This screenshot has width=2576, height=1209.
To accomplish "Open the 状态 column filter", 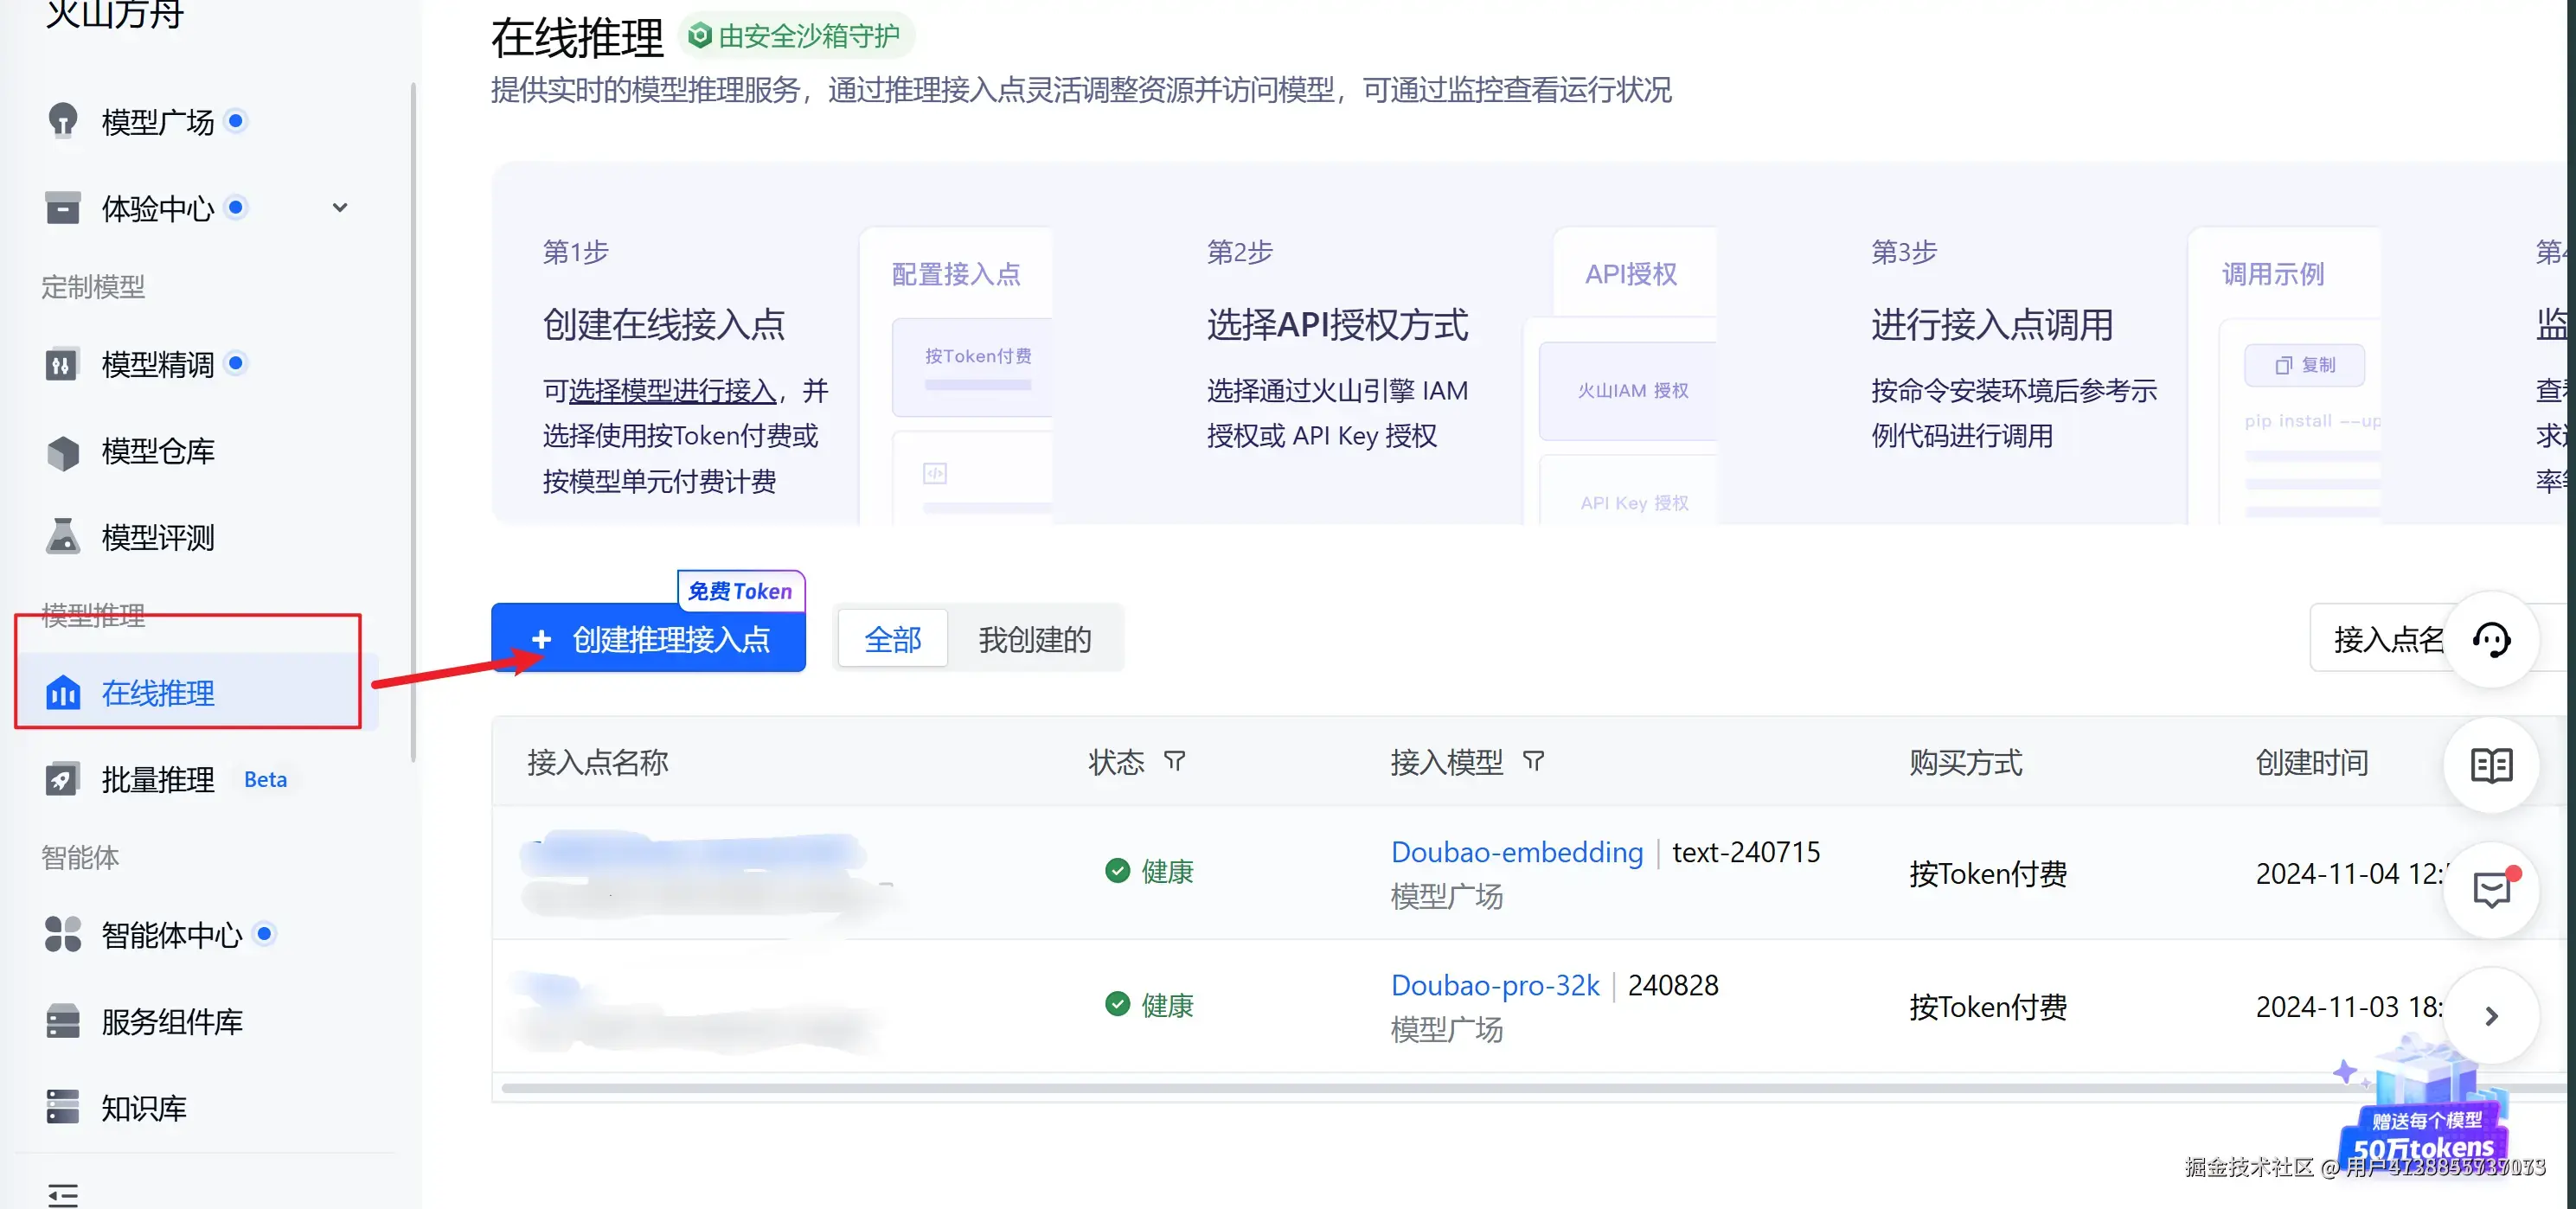I will [1175, 762].
